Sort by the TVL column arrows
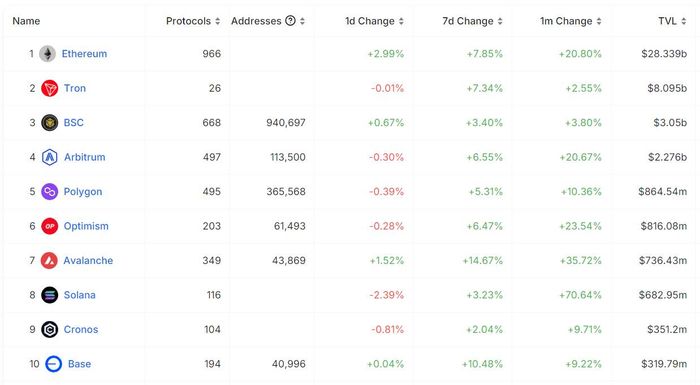Viewport: 700px width, 385px height. point(683,21)
